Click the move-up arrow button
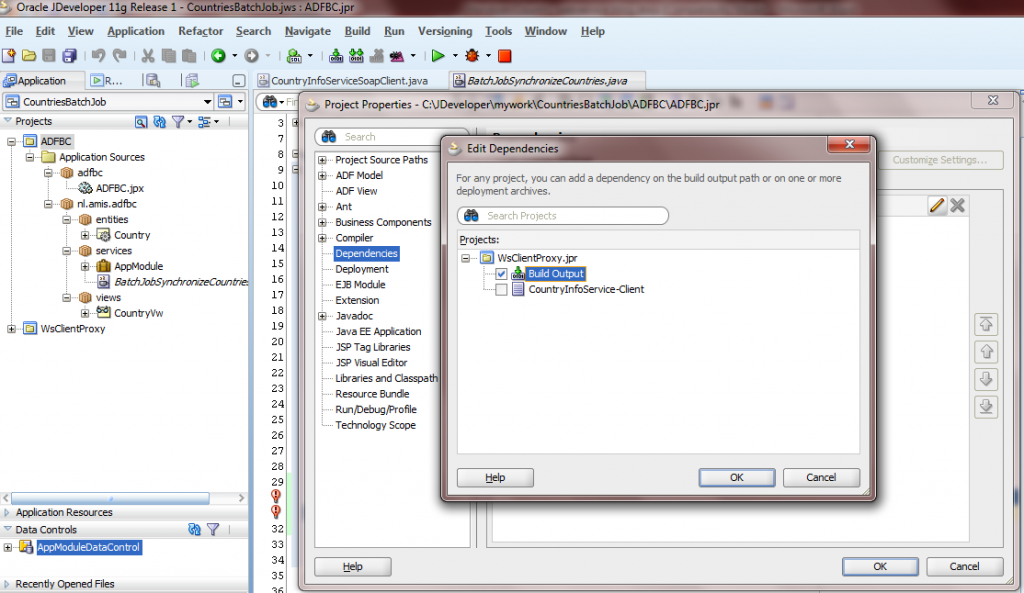1024x593 pixels. click(986, 352)
